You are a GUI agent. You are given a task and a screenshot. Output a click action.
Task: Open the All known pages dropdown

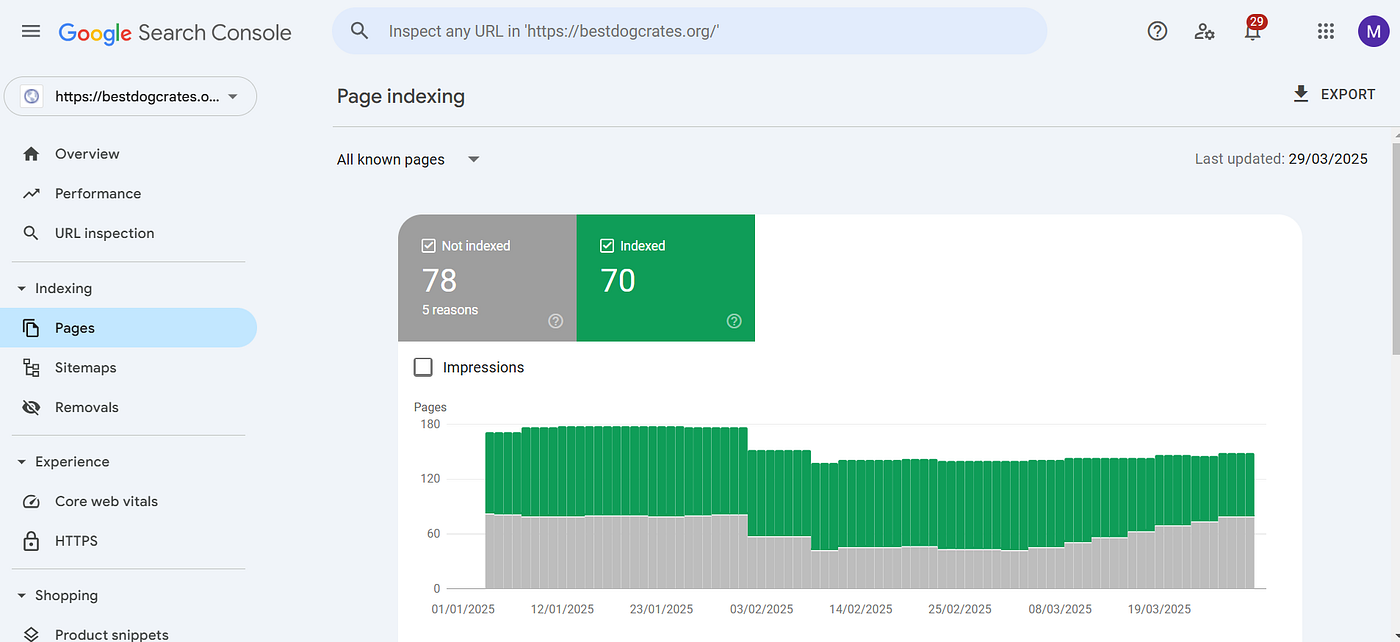pos(408,159)
